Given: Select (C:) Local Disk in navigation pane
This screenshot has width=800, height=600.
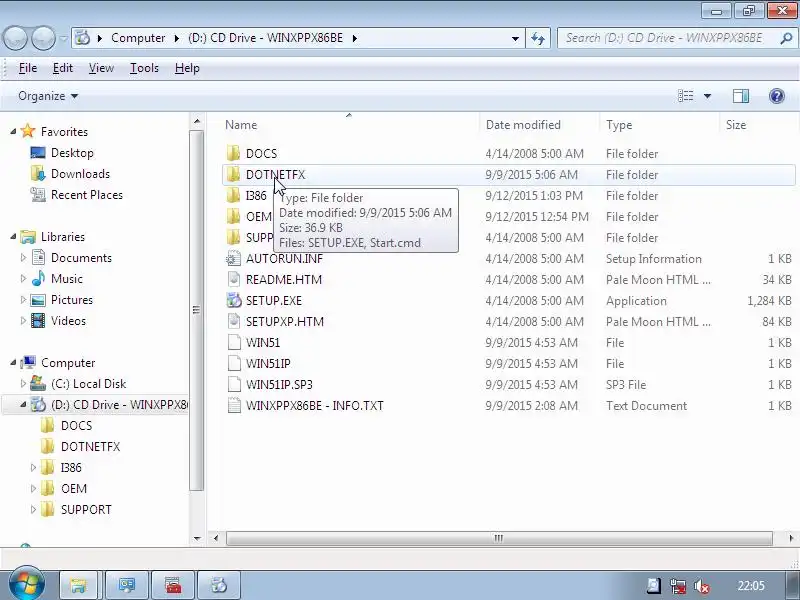Looking at the screenshot, I should coord(88,384).
